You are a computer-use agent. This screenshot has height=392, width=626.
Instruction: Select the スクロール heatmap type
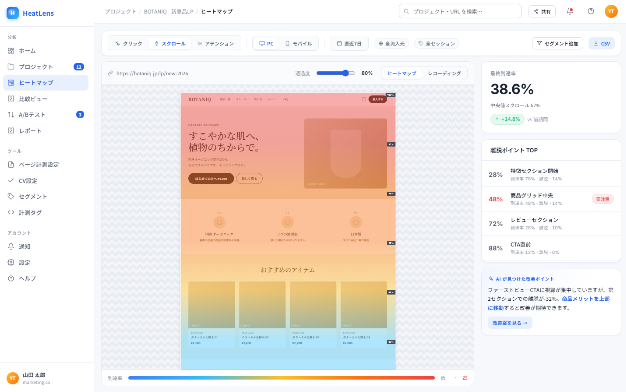point(170,44)
